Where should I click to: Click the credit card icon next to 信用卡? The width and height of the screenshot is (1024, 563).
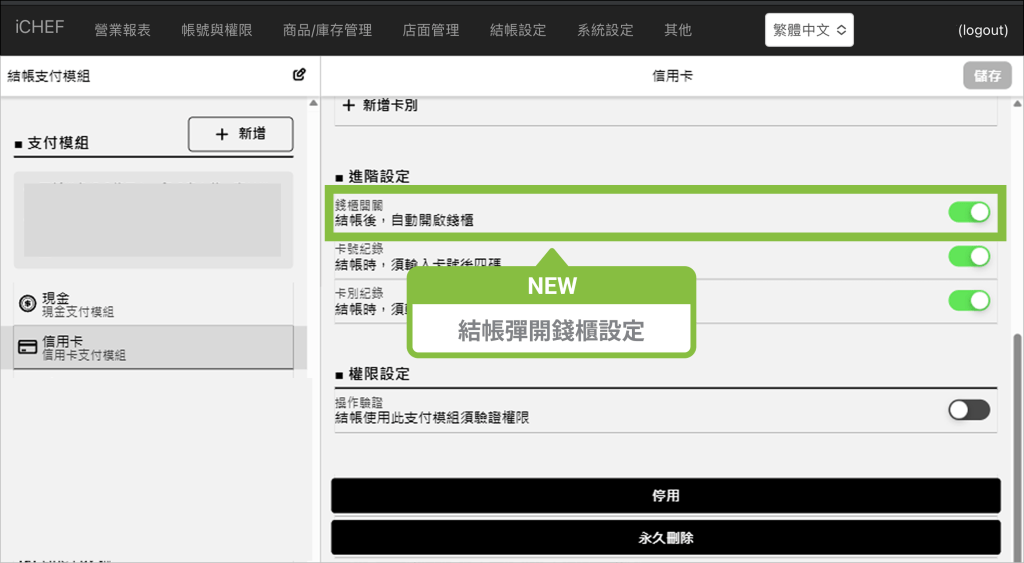[28, 348]
